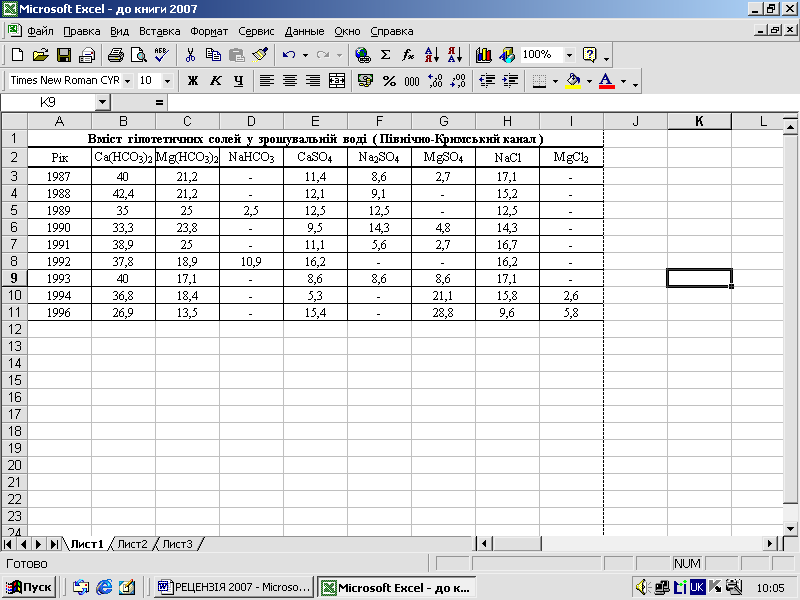
Task: Toggle center alignment
Action: (290, 81)
